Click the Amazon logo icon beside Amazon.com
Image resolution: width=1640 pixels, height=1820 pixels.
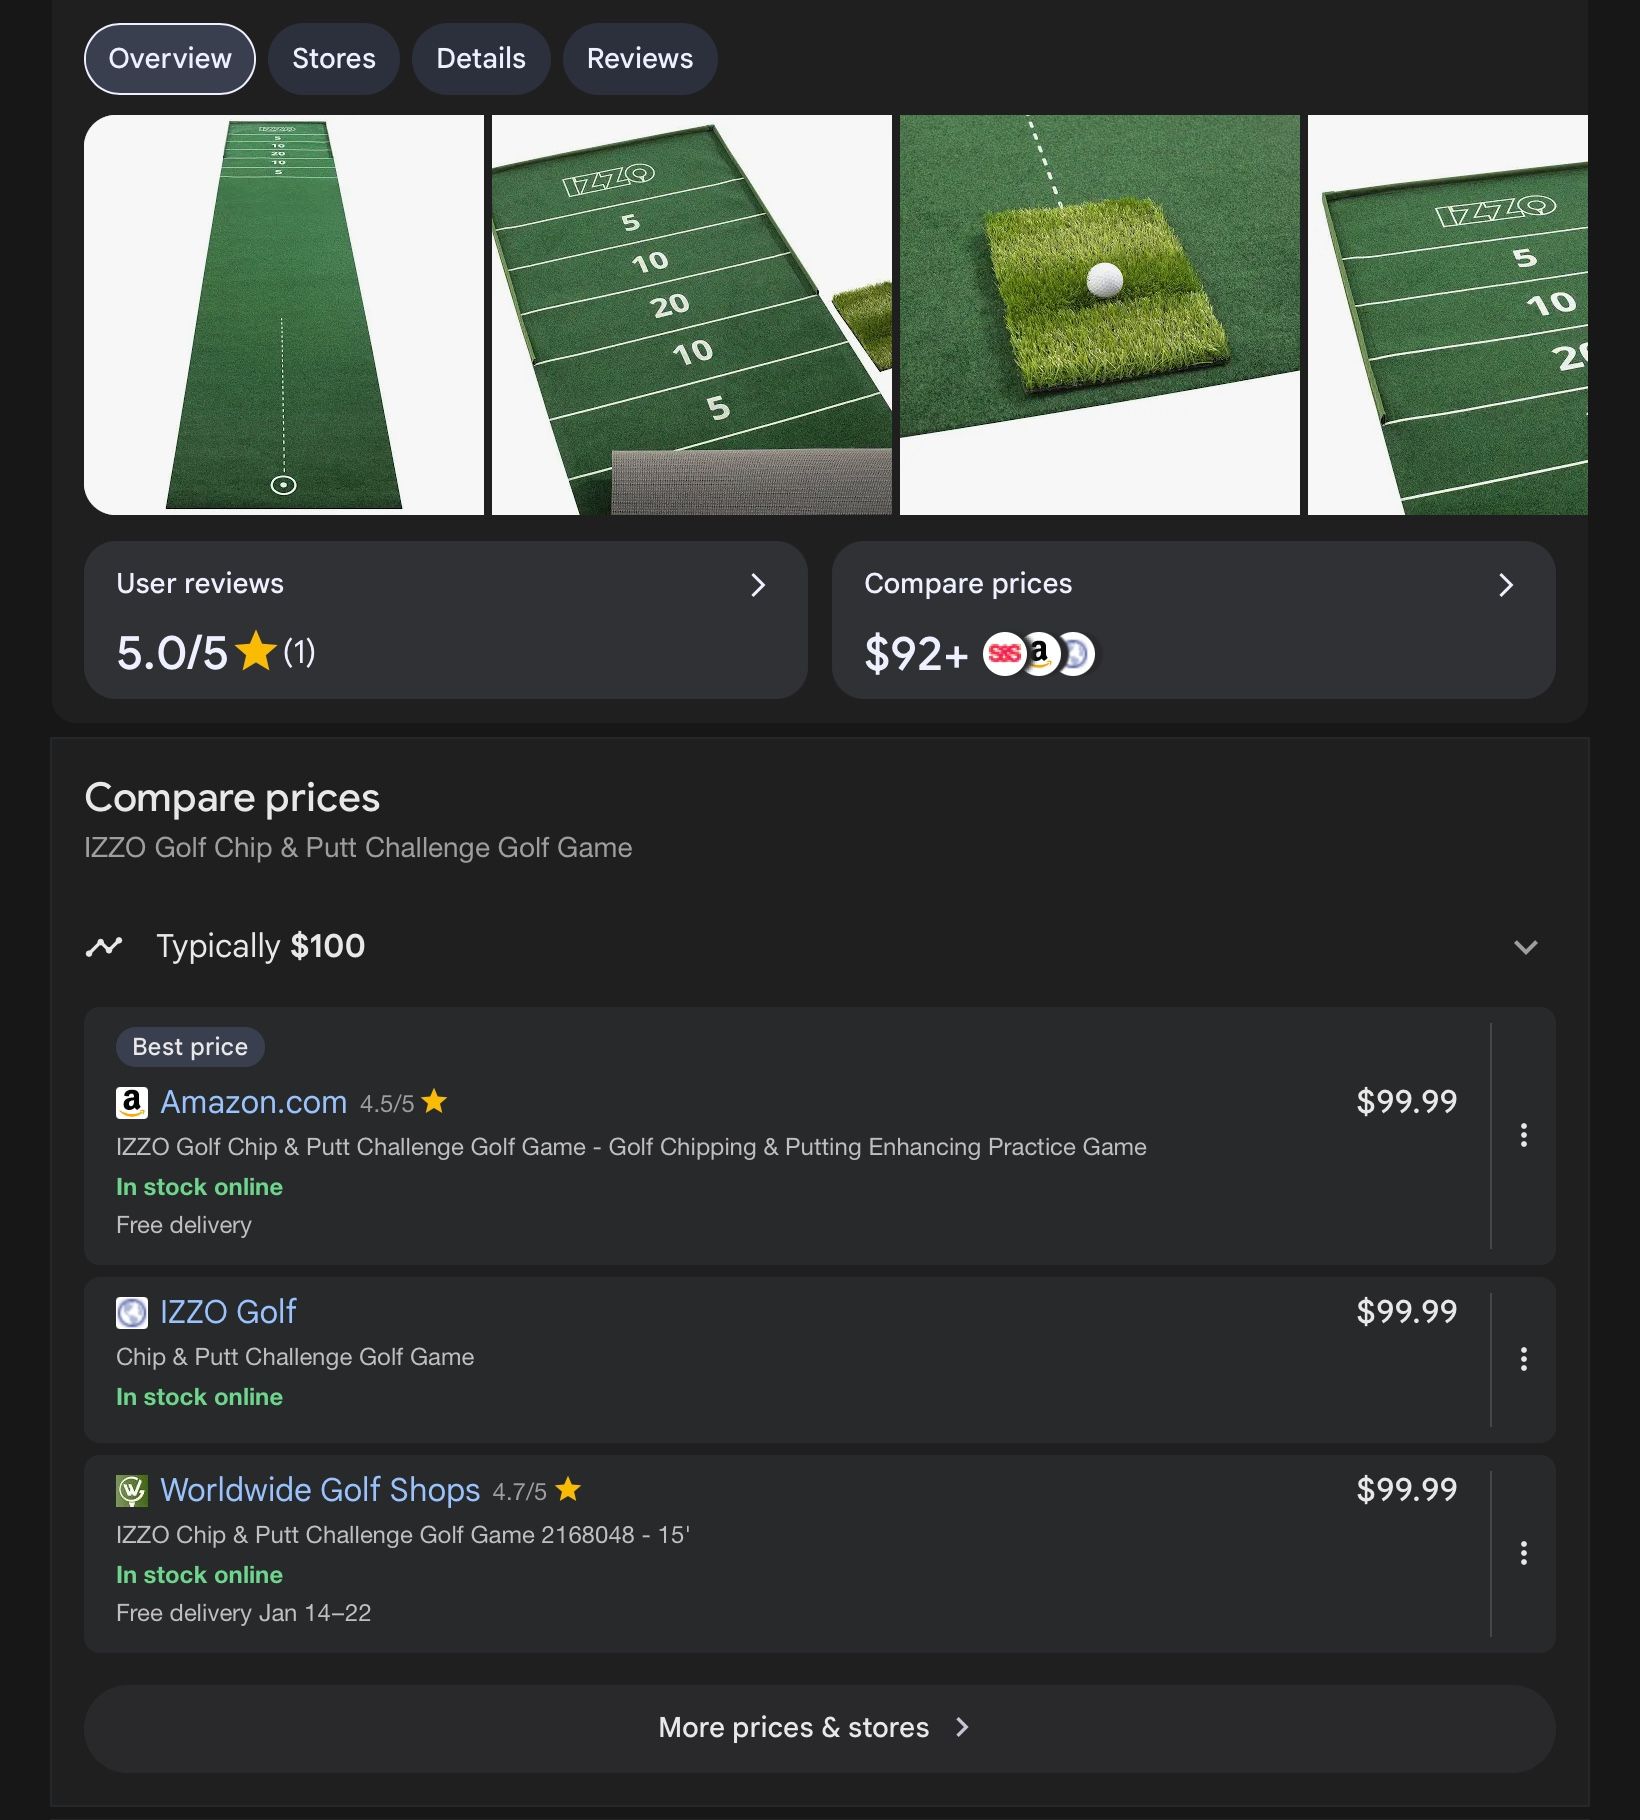pyautogui.click(x=132, y=1102)
